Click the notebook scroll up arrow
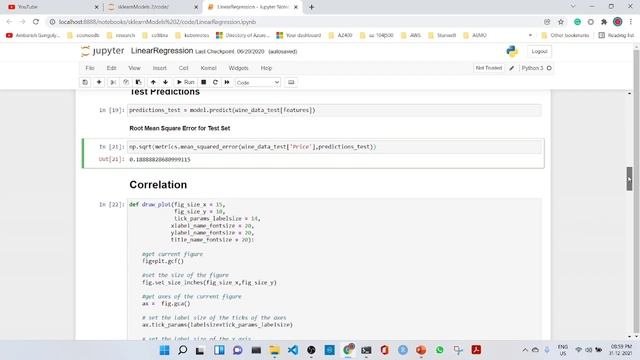Screen dimensions: 640x360 pyautogui.click(x=629, y=93)
